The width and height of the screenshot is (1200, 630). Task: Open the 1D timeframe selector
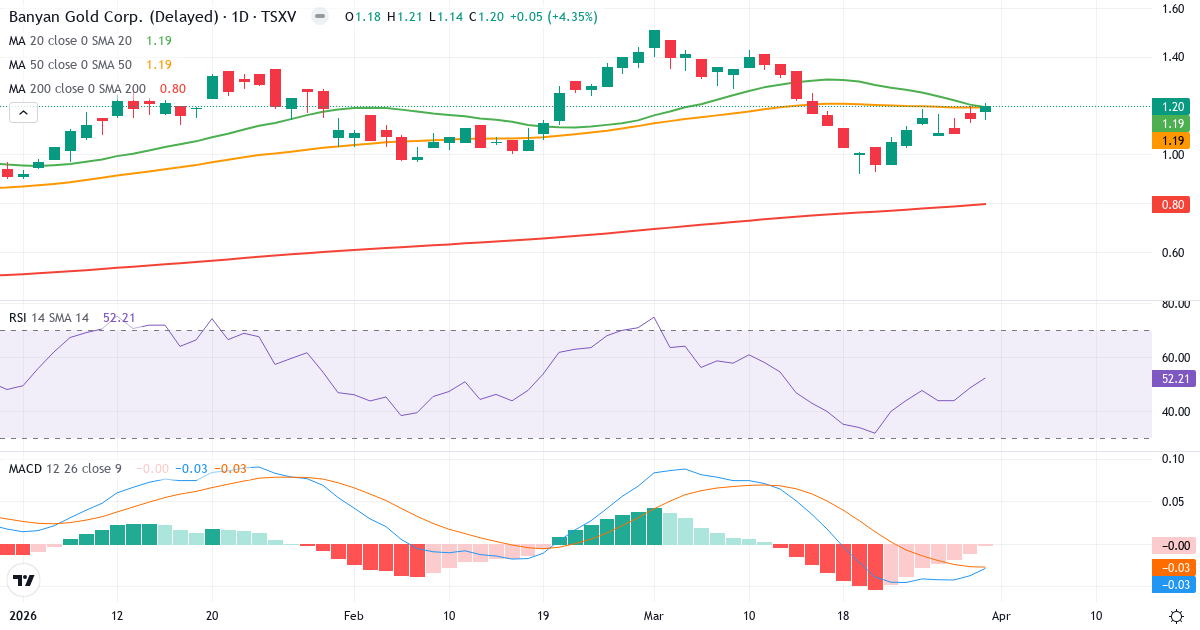(240, 16)
